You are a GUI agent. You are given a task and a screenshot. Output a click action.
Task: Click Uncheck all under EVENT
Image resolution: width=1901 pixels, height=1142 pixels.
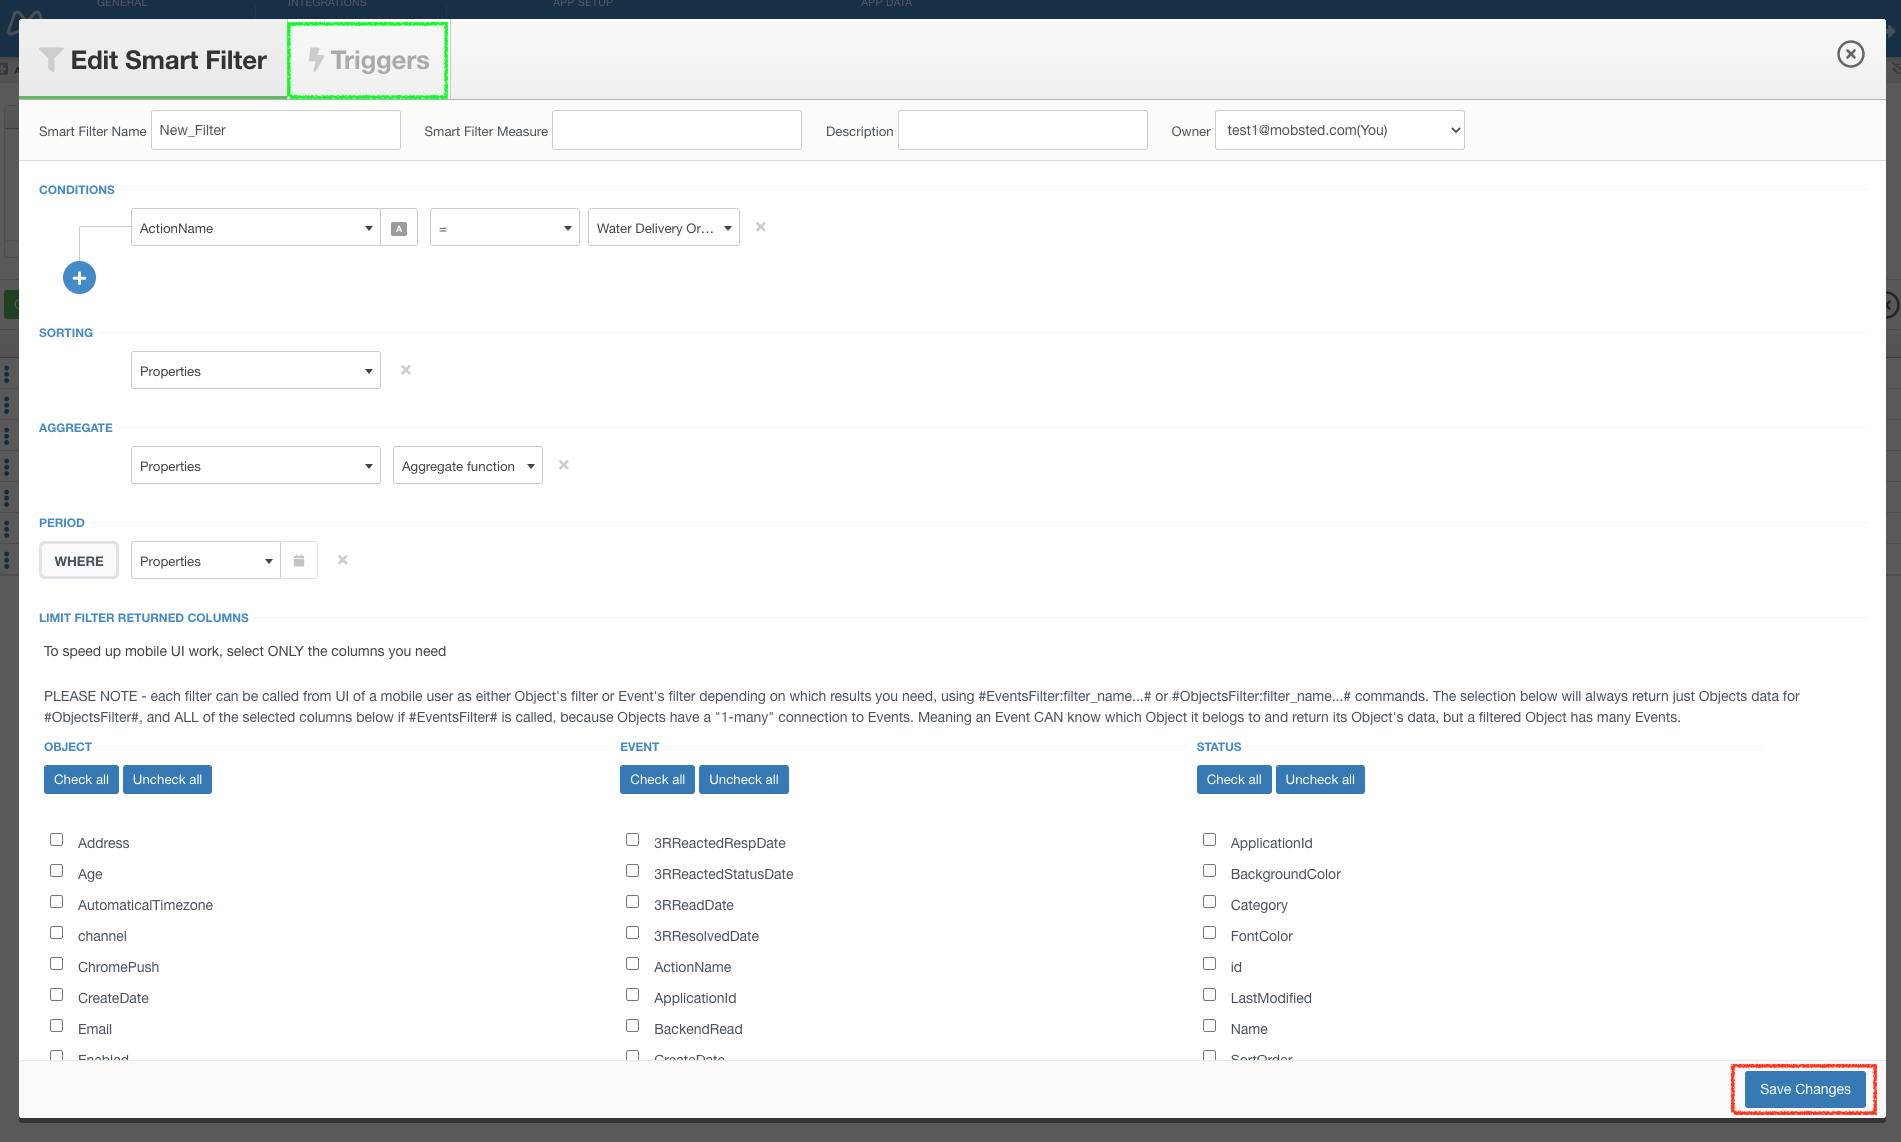tap(744, 780)
